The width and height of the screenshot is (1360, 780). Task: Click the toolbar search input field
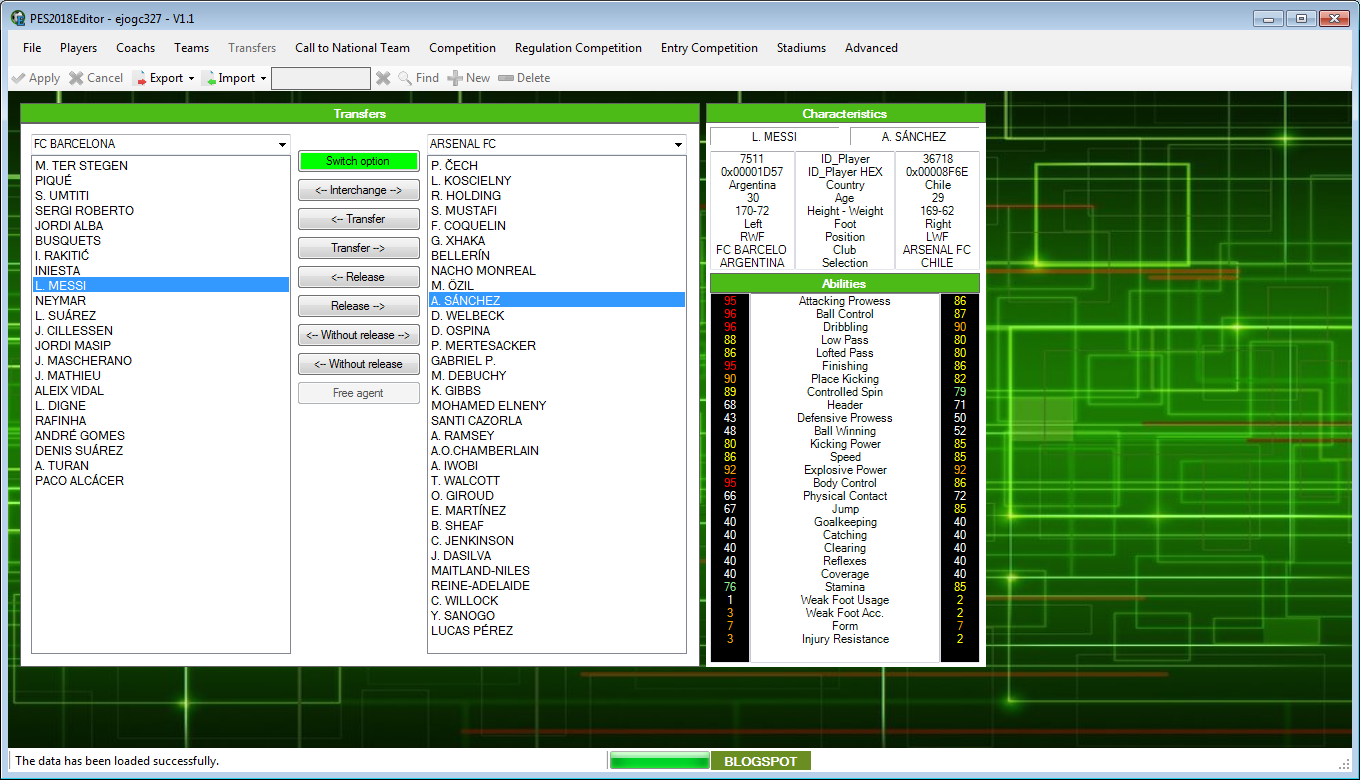point(321,78)
